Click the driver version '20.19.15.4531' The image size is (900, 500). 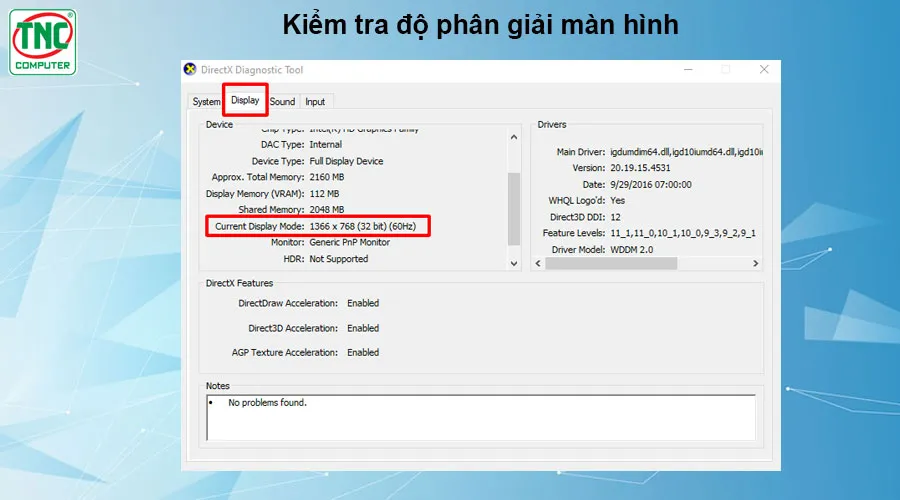coord(640,168)
